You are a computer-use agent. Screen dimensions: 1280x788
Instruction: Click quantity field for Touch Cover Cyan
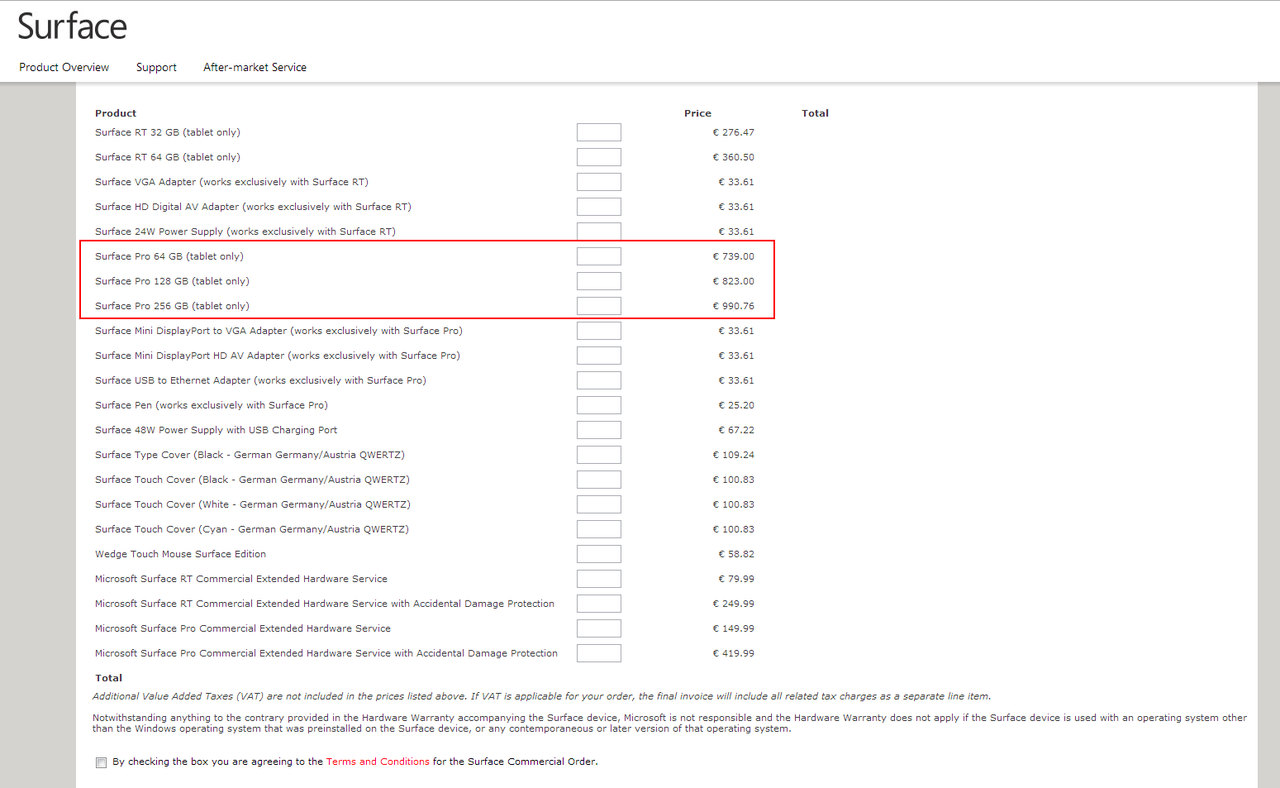(x=599, y=529)
